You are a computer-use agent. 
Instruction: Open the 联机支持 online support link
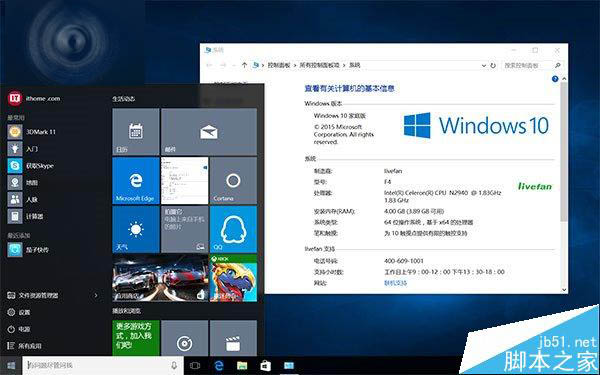click(x=396, y=283)
